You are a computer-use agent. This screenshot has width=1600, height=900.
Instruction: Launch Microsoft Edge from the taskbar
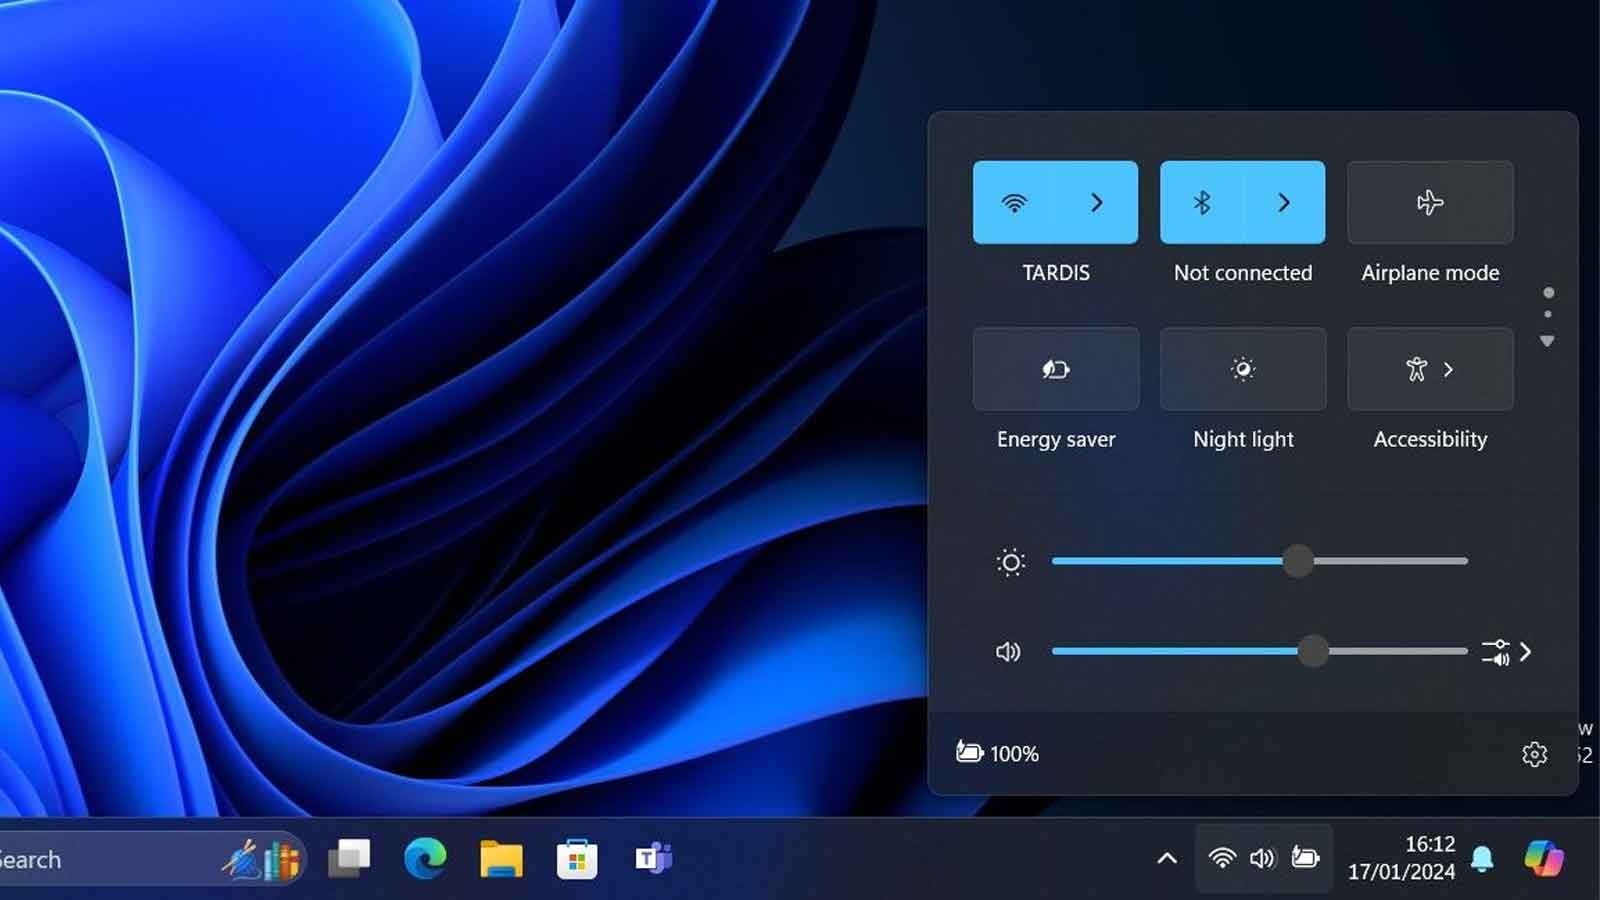424,858
